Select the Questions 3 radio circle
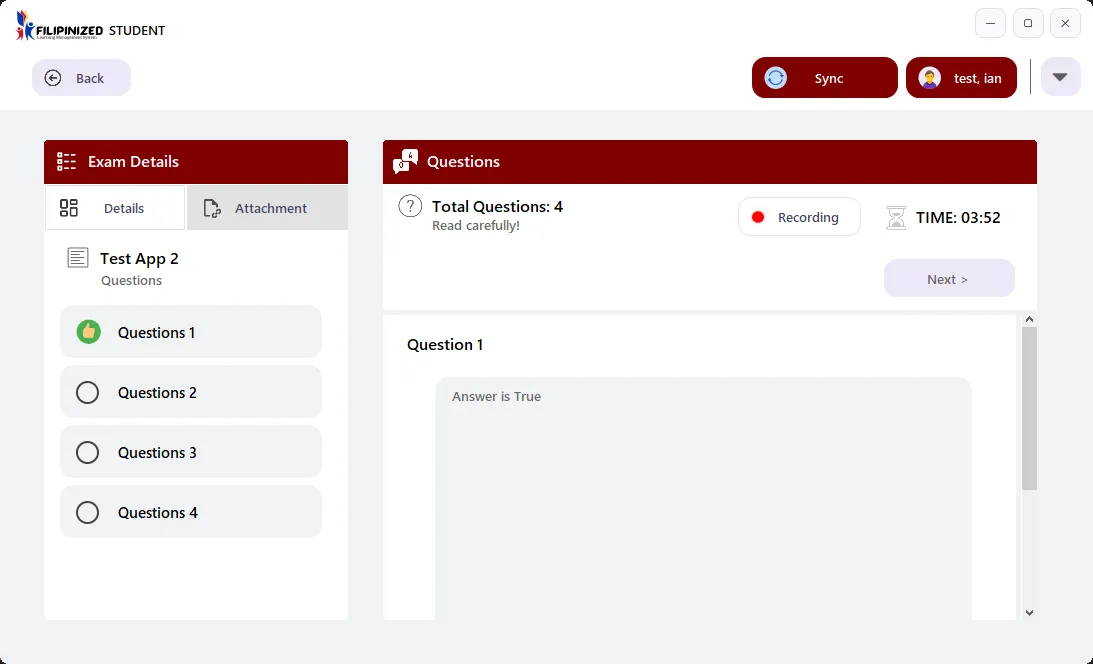 pyautogui.click(x=88, y=452)
